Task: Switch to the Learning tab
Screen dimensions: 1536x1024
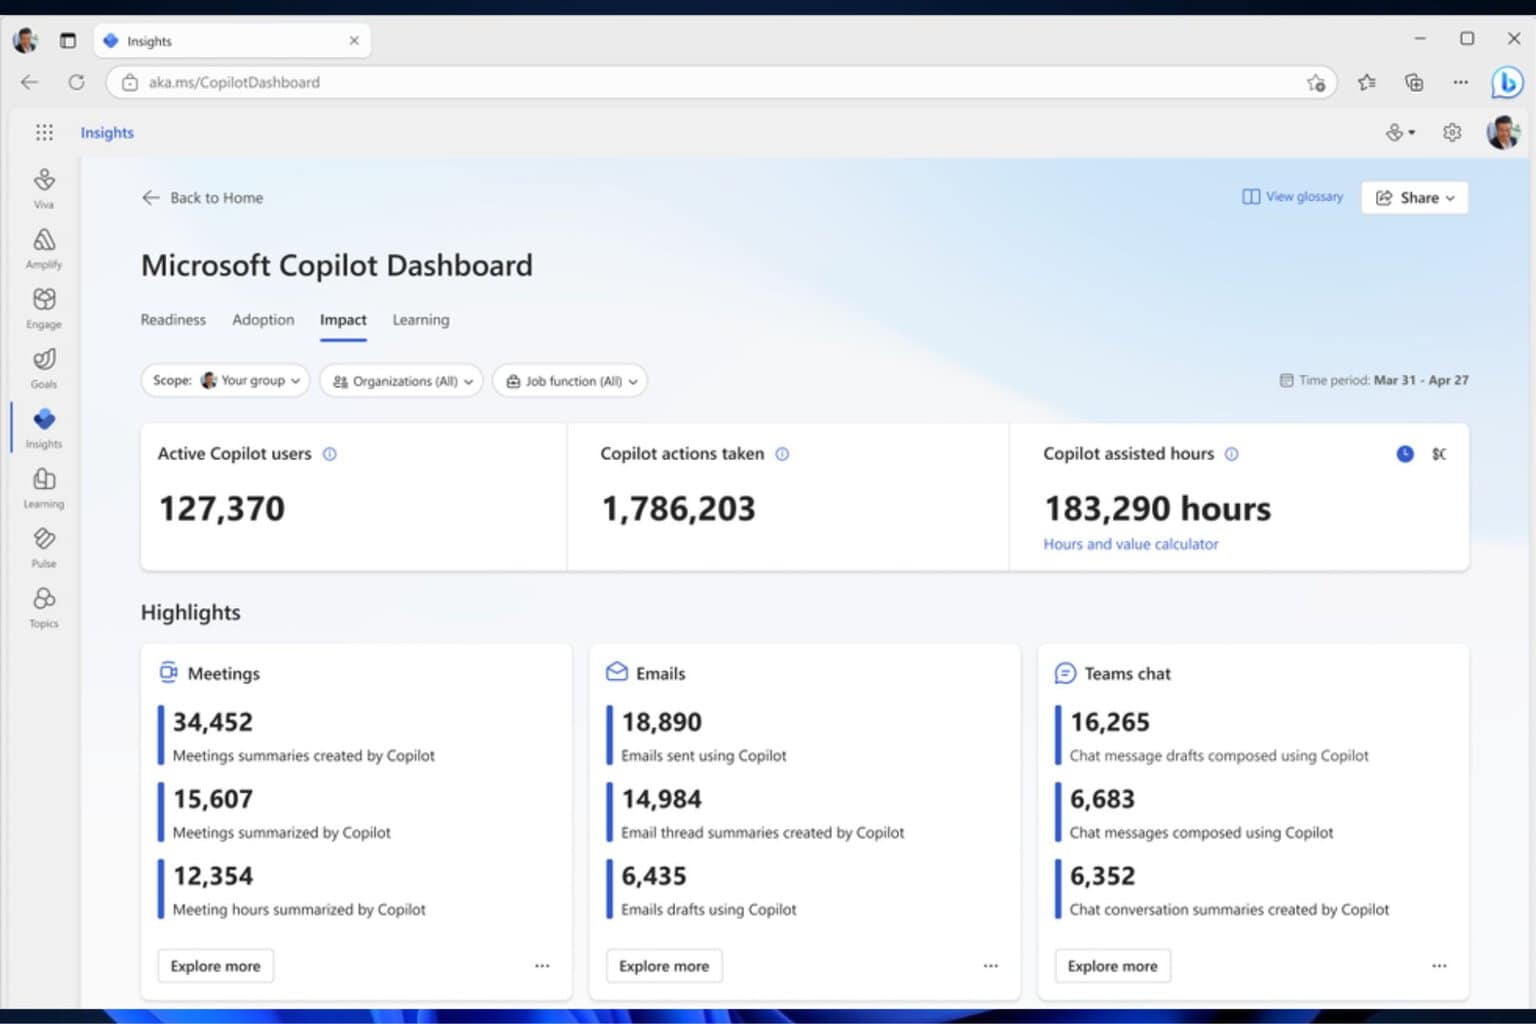Action: (421, 320)
